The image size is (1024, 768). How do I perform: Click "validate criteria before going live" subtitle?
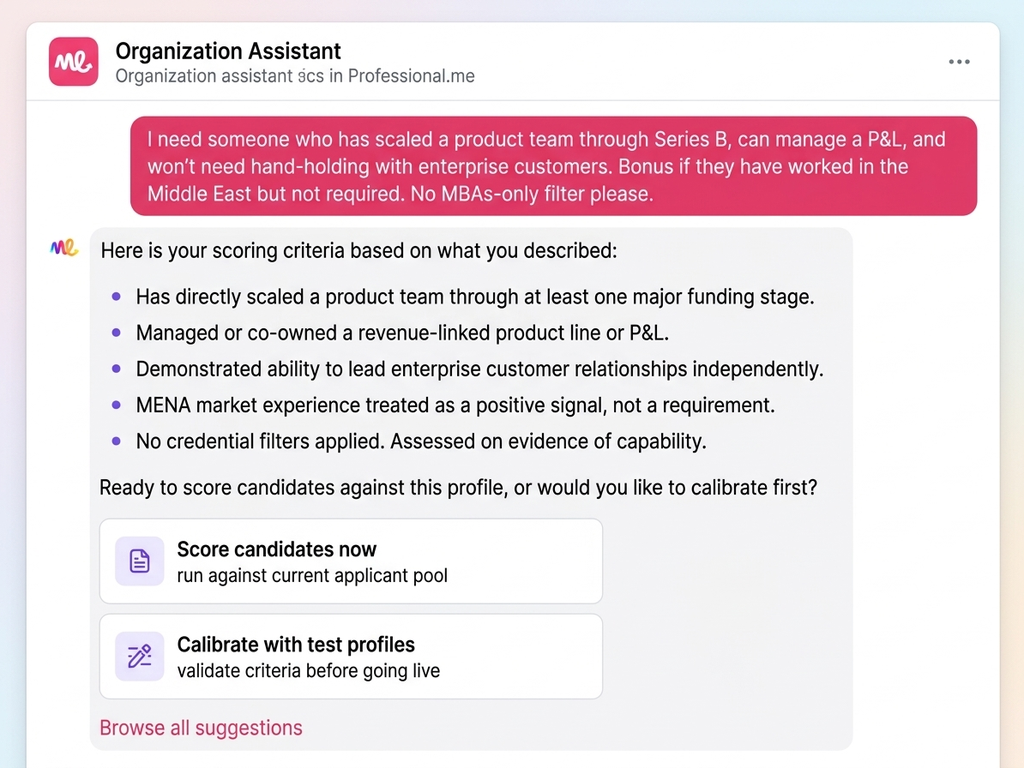pyautogui.click(x=308, y=671)
